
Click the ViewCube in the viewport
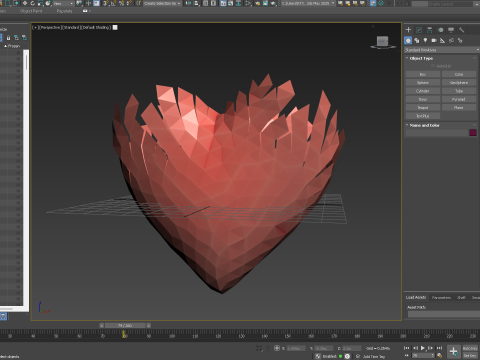pos(383,42)
